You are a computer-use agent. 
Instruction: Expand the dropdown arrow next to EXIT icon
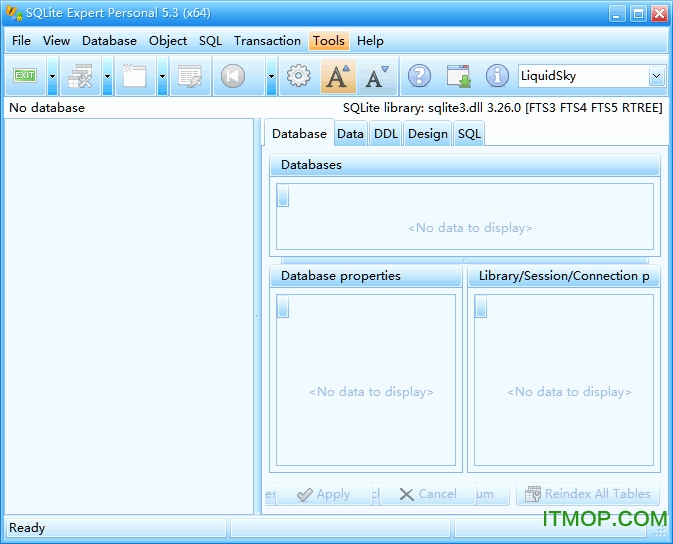pyautogui.click(x=52, y=76)
